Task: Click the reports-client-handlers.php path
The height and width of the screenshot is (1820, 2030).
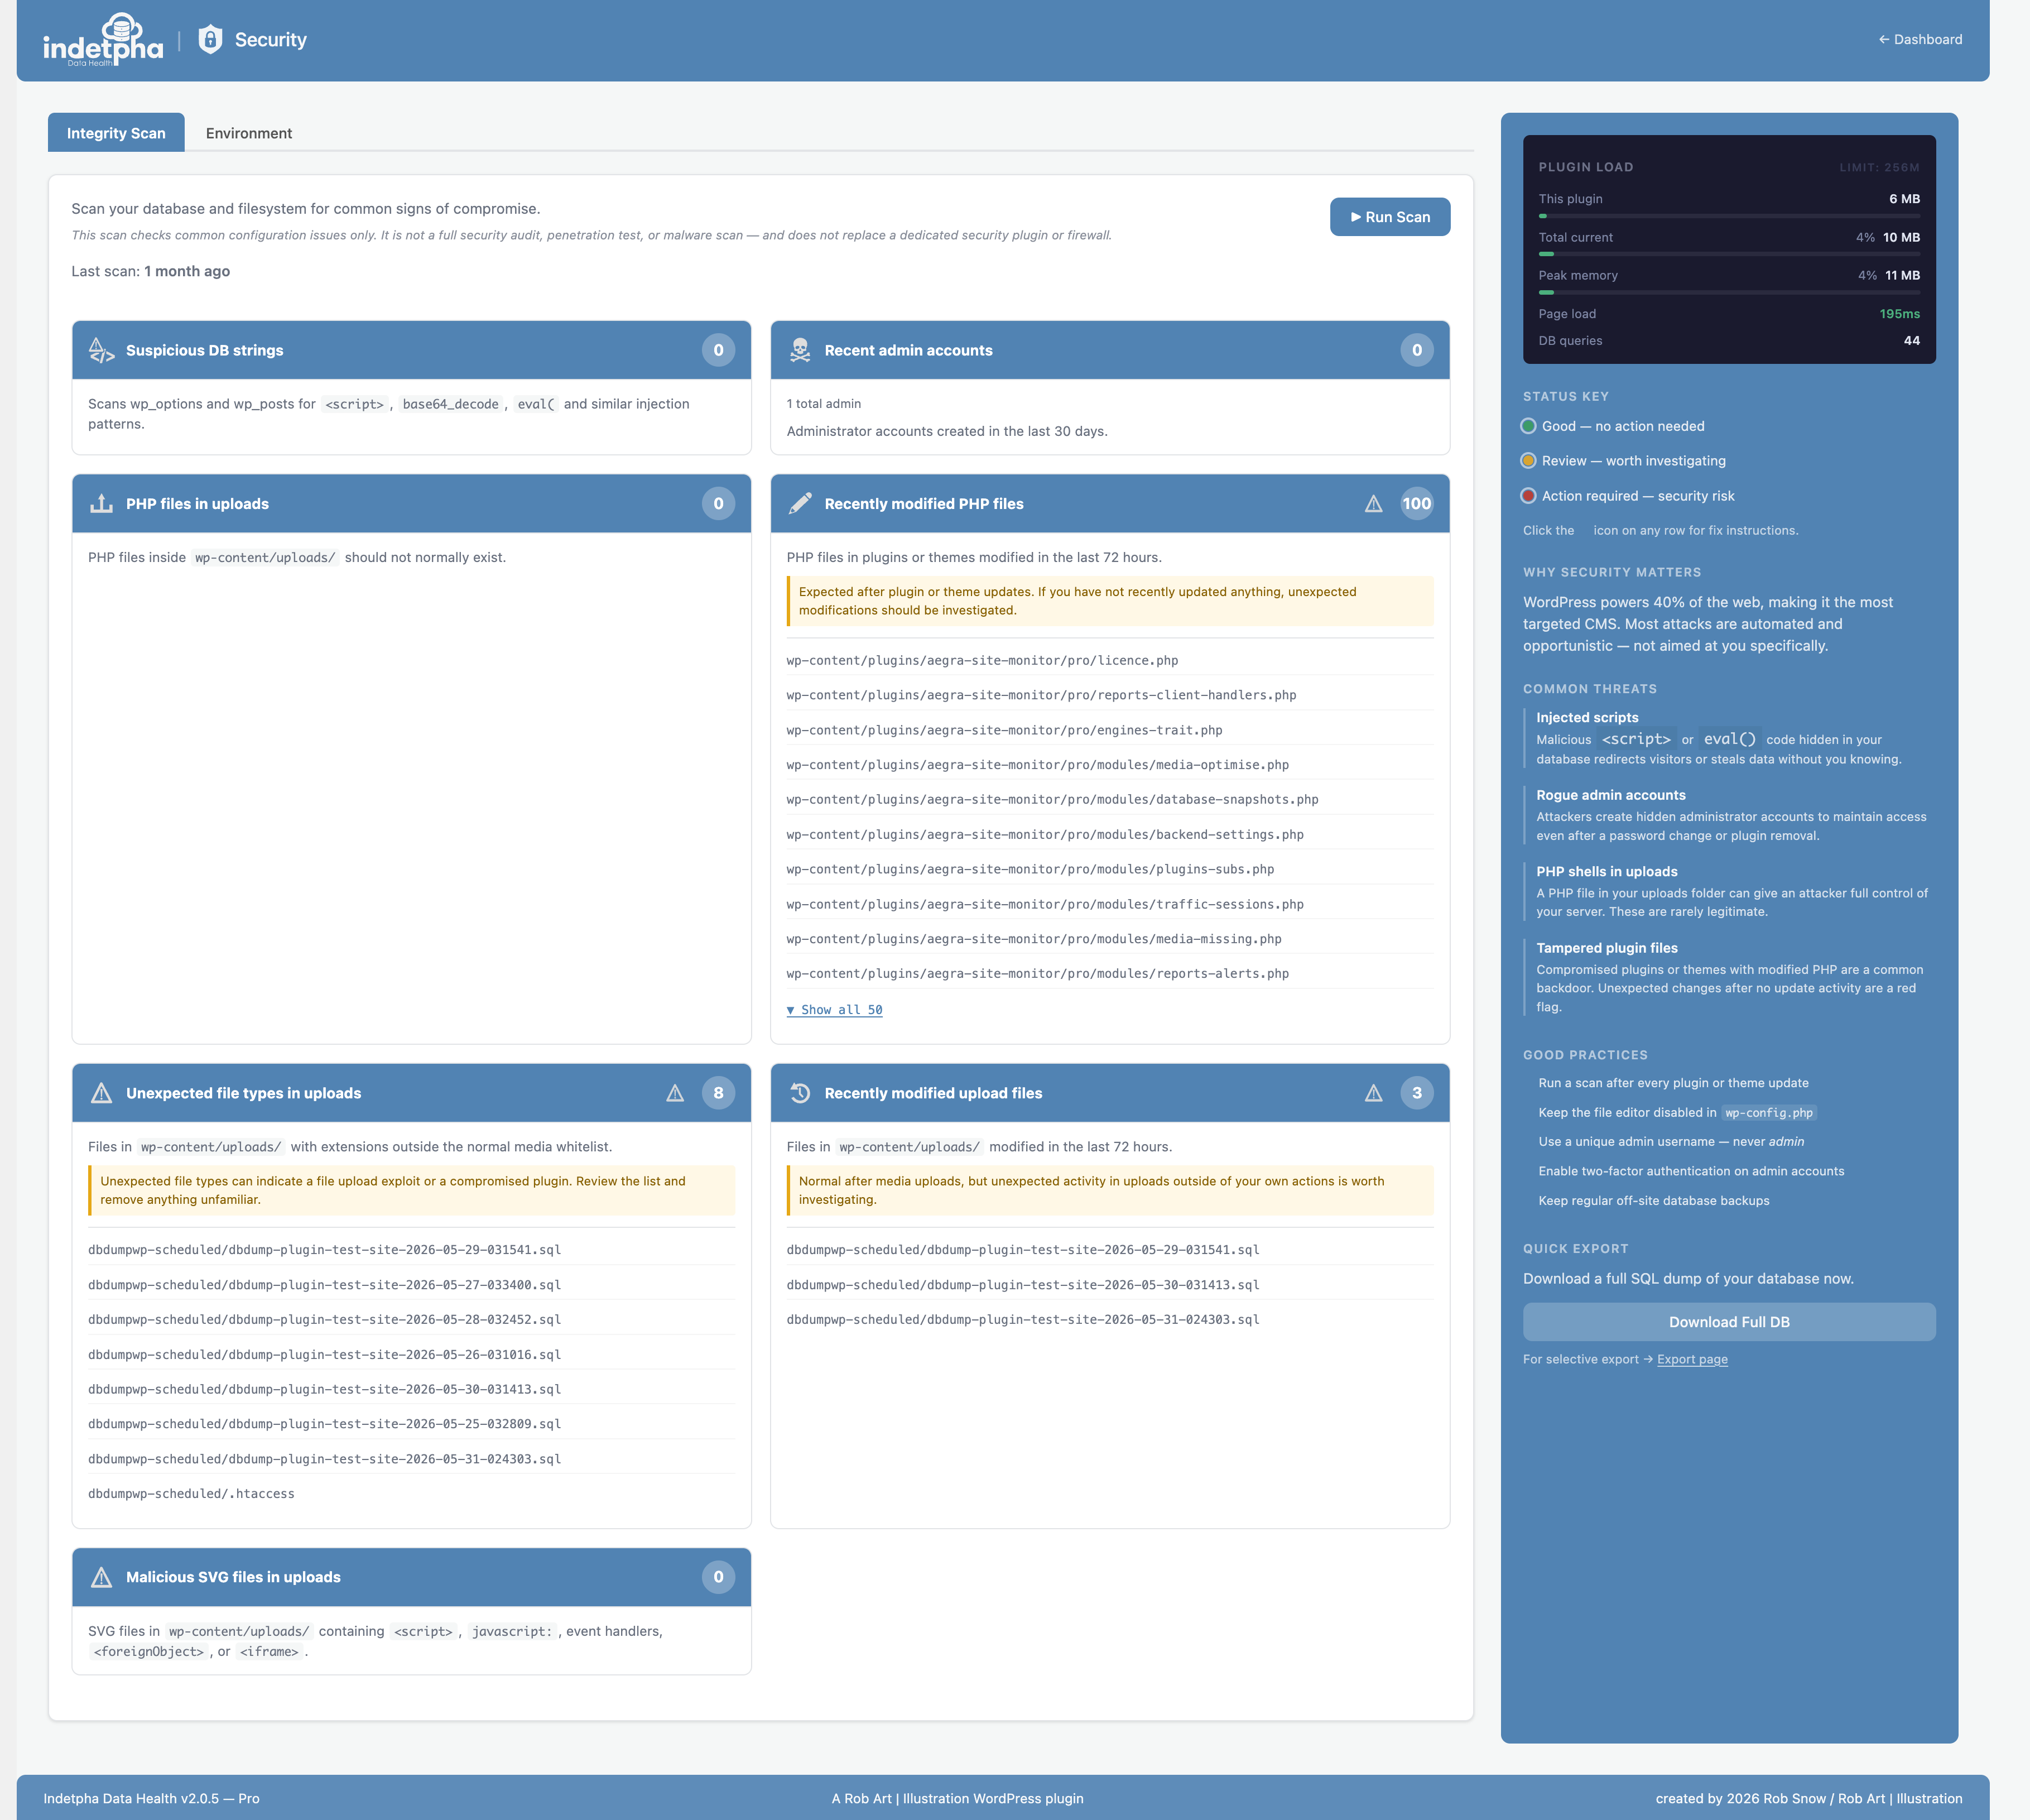Action: (1110, 695)
